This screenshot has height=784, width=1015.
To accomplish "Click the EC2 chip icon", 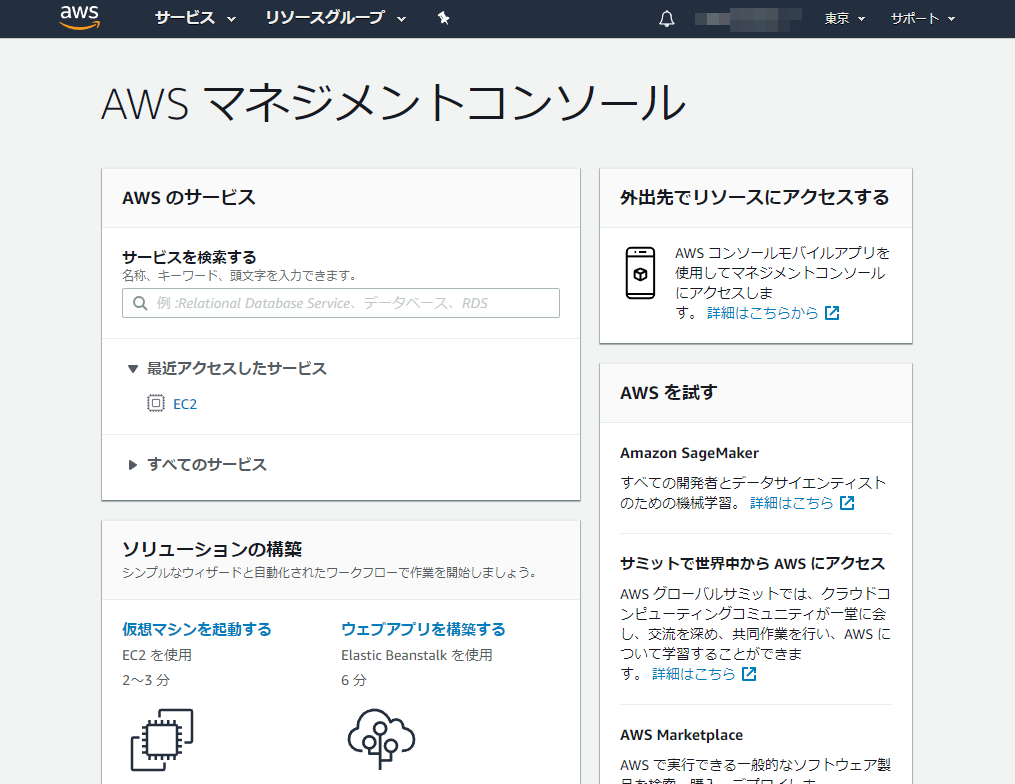I will pyautogui.click(x=155, y=403).
